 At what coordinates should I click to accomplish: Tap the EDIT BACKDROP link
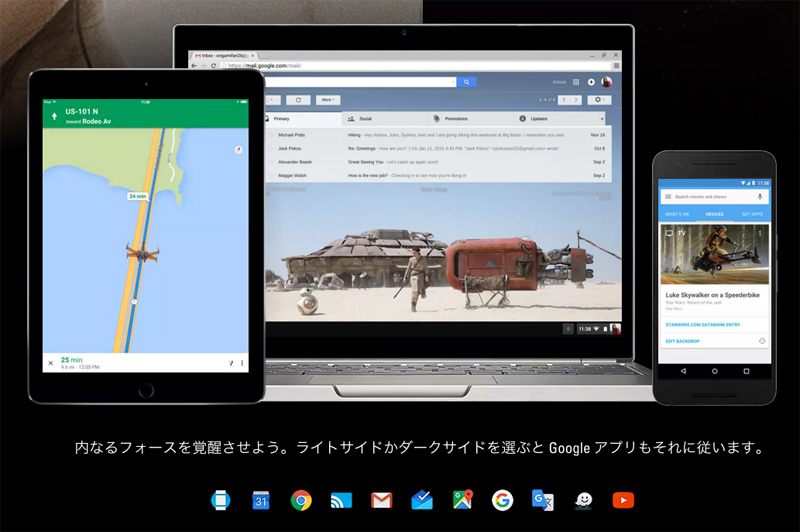pyautogui.click(x=682, y=341)
